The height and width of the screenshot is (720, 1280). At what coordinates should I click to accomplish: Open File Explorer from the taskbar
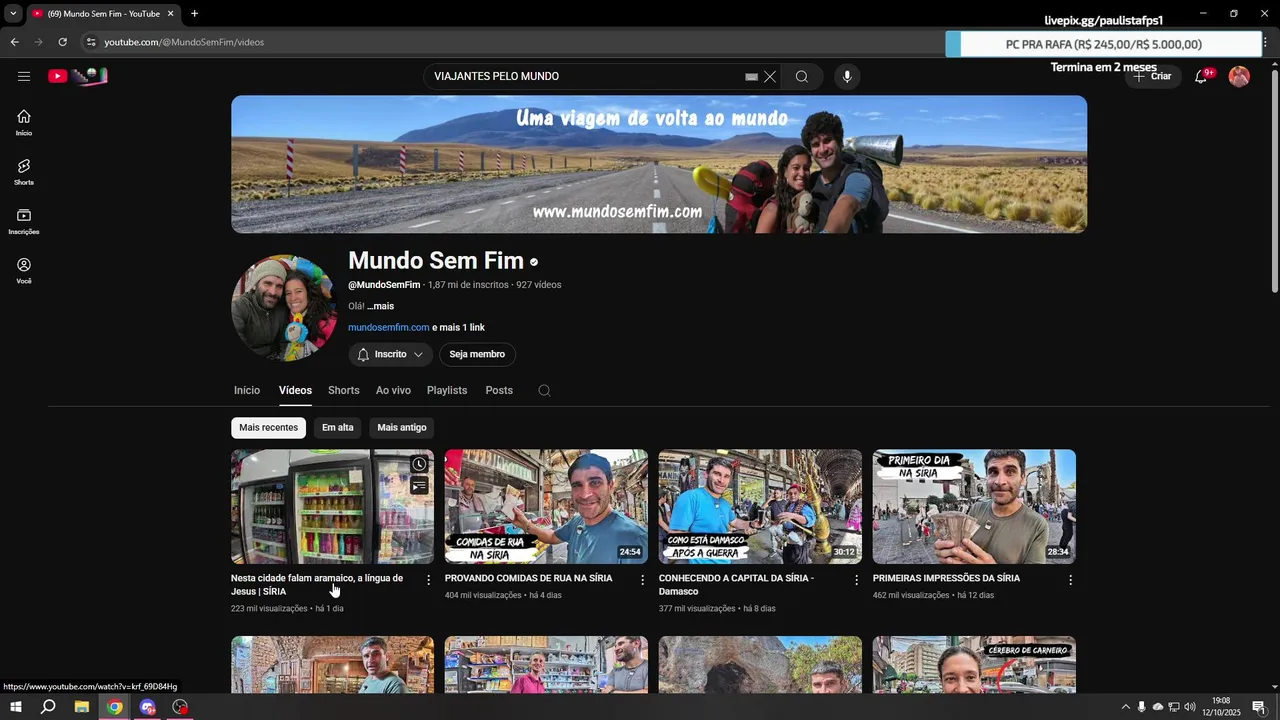[82, 707]
